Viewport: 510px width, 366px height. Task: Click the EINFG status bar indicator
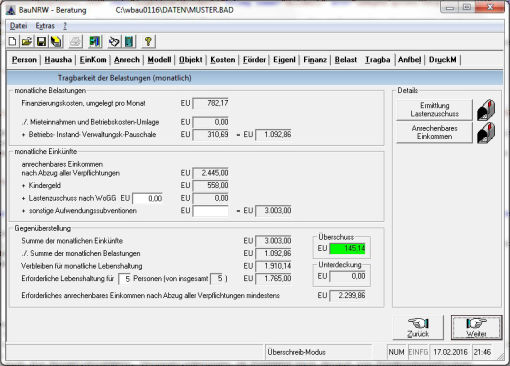click(418, 352)
